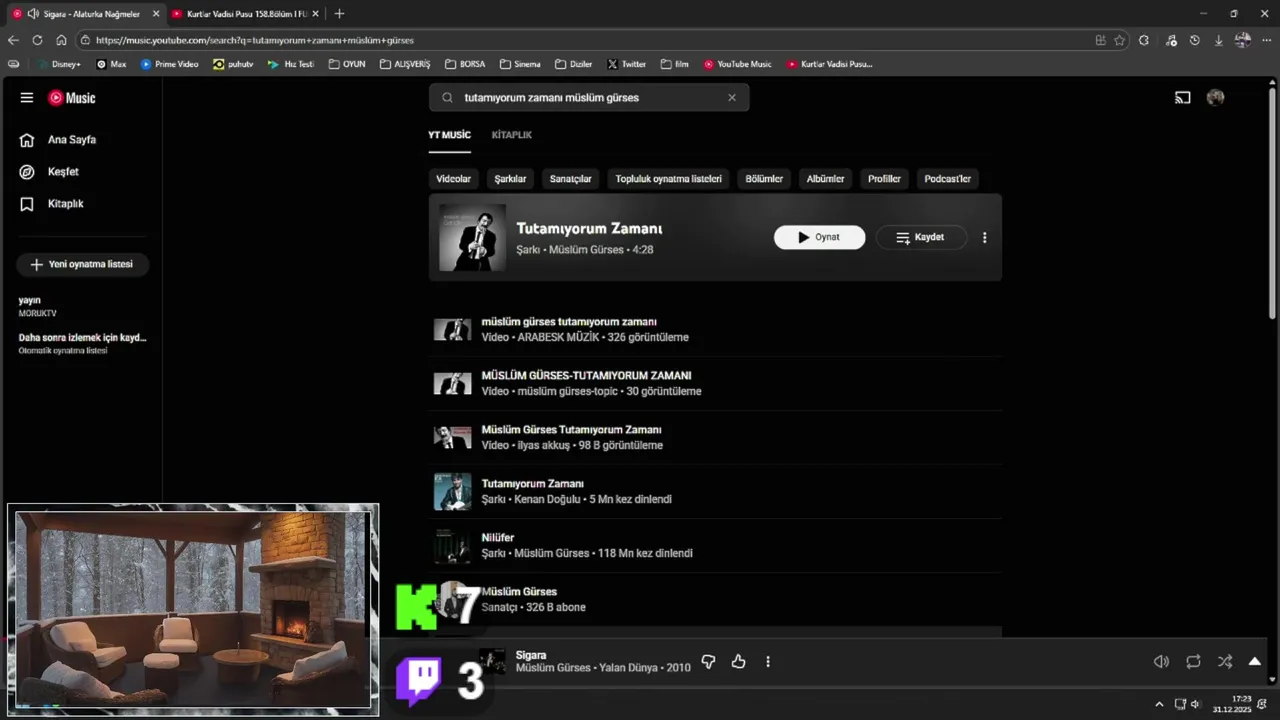This screenshot has width=1280, height=720.
Task: Open video by ARABESK MÜZİK result
Action: tap(715, 330)
